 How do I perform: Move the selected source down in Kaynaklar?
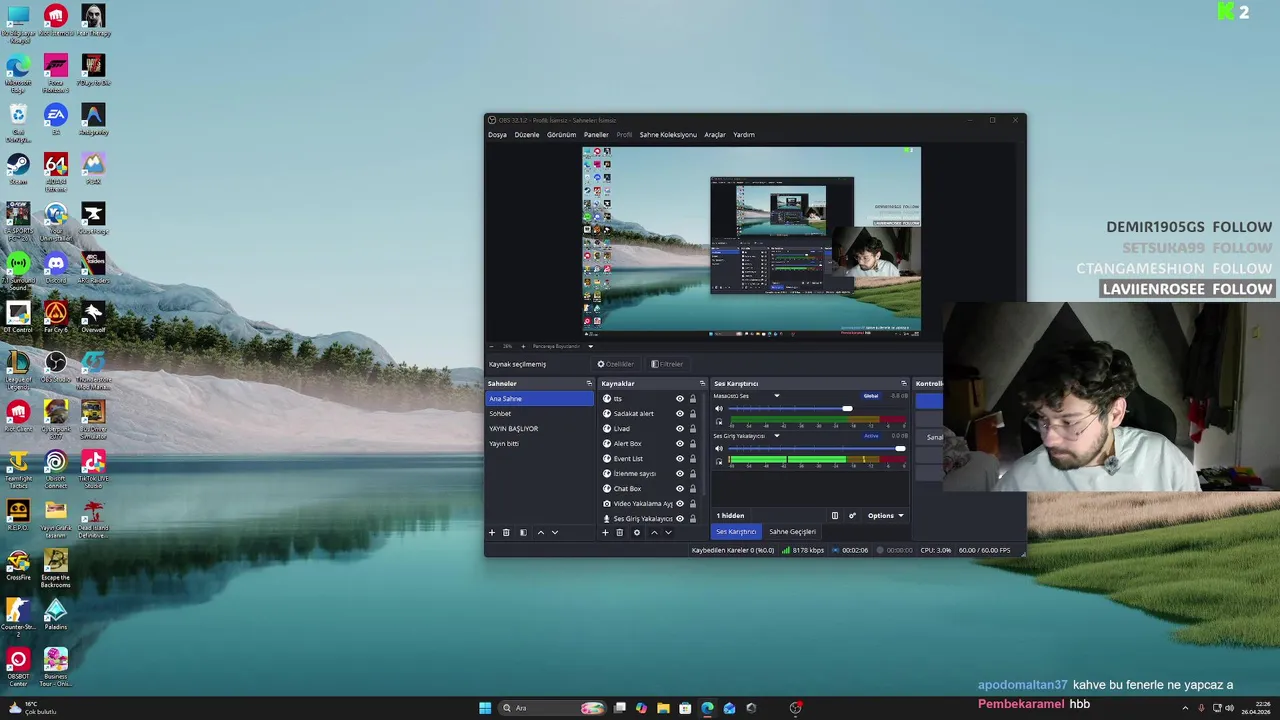click(668, 533)
